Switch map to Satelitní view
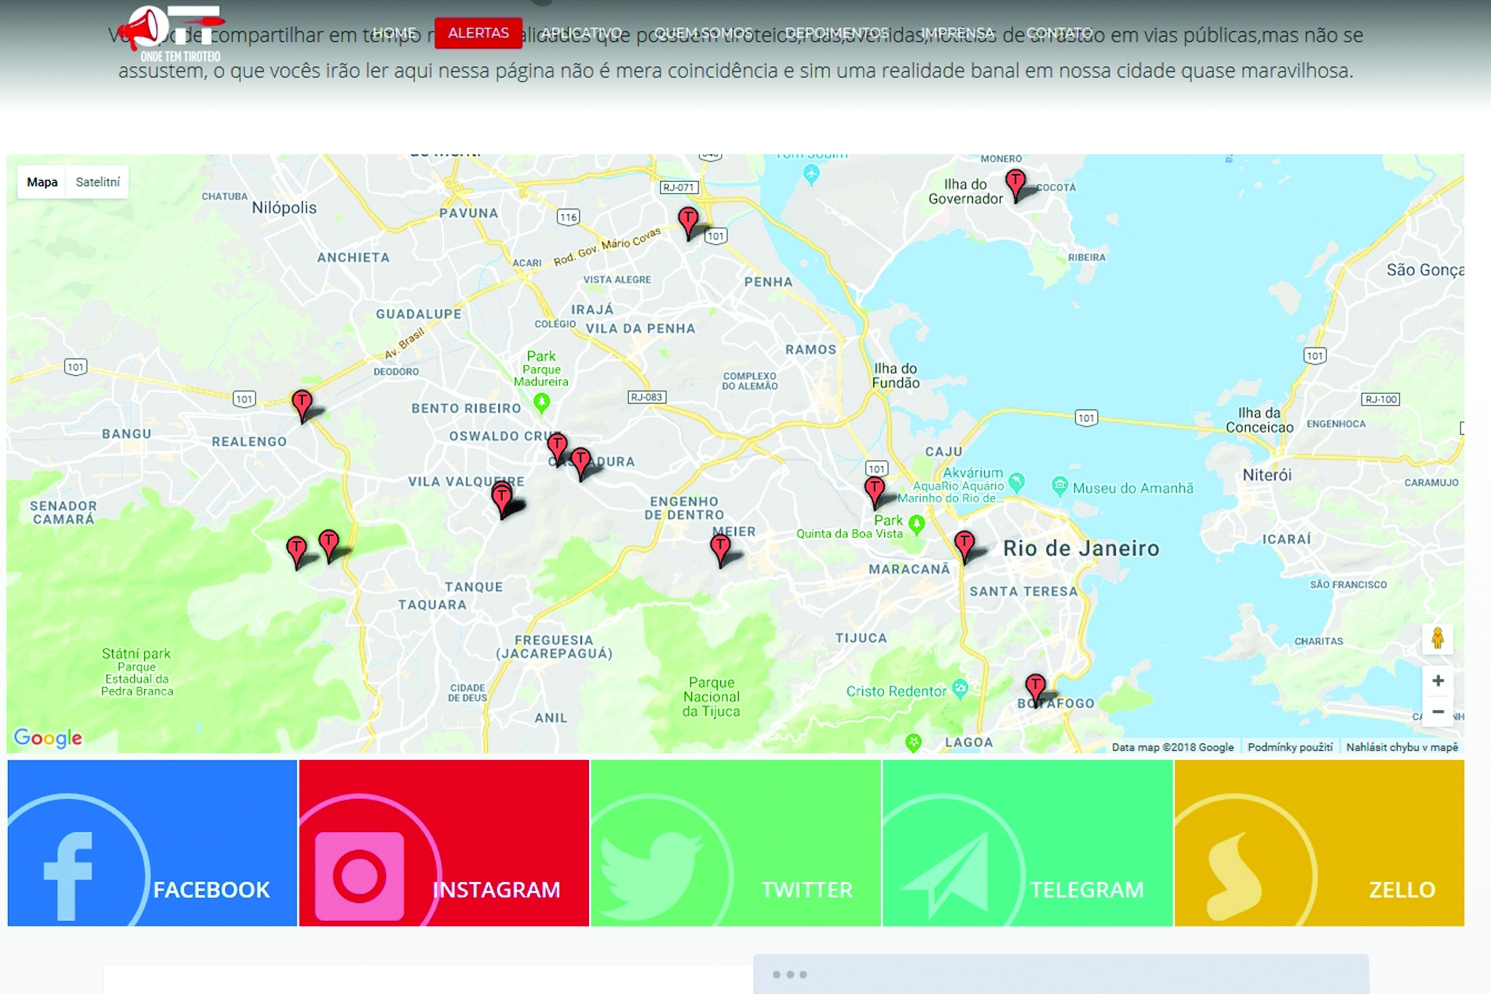The width and height of the screenshot is (1491, 994). pos(98,182)
